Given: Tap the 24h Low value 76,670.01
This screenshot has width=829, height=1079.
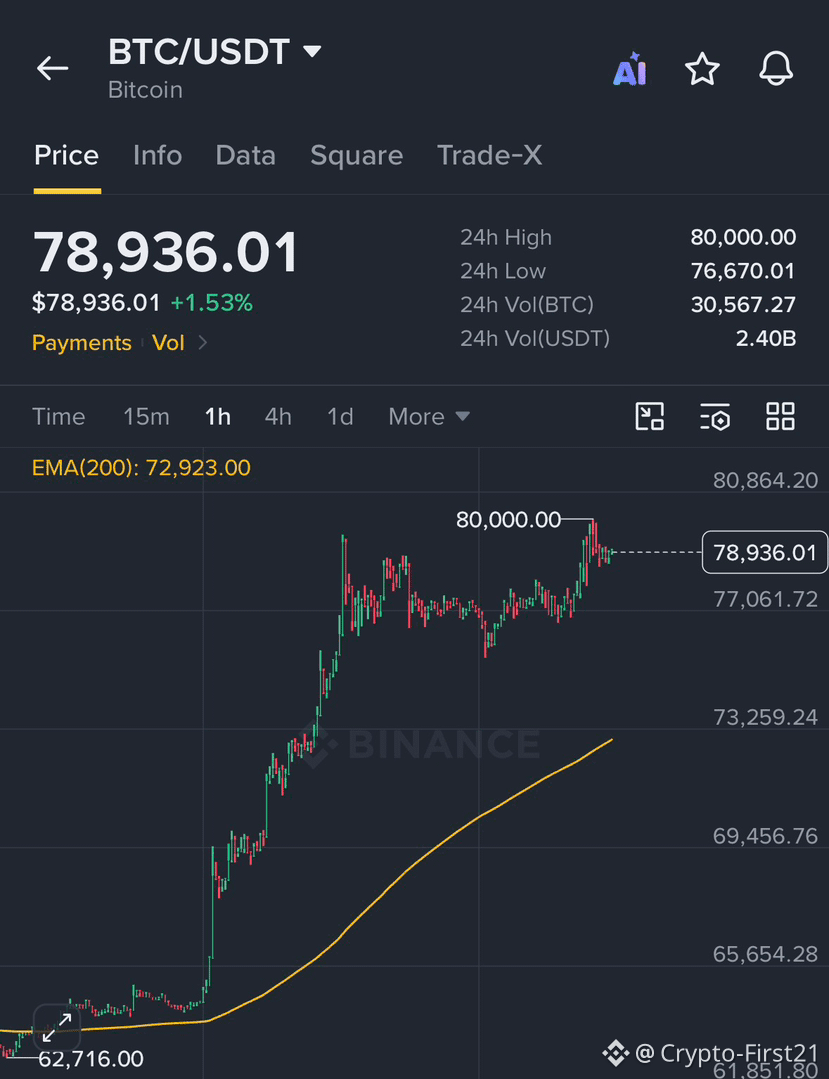Looking at the screenshot, I should (x=743, y=271).
